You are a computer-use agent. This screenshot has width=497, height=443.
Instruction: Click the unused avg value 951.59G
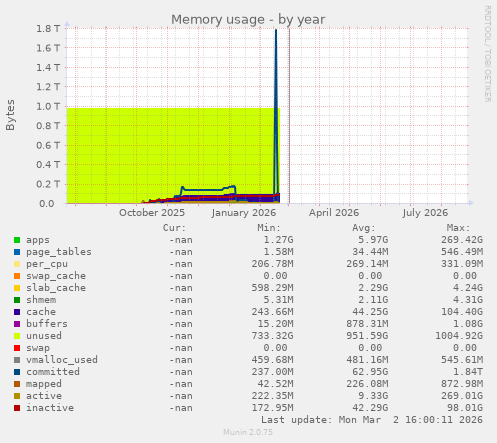click(x=367, y=336)
